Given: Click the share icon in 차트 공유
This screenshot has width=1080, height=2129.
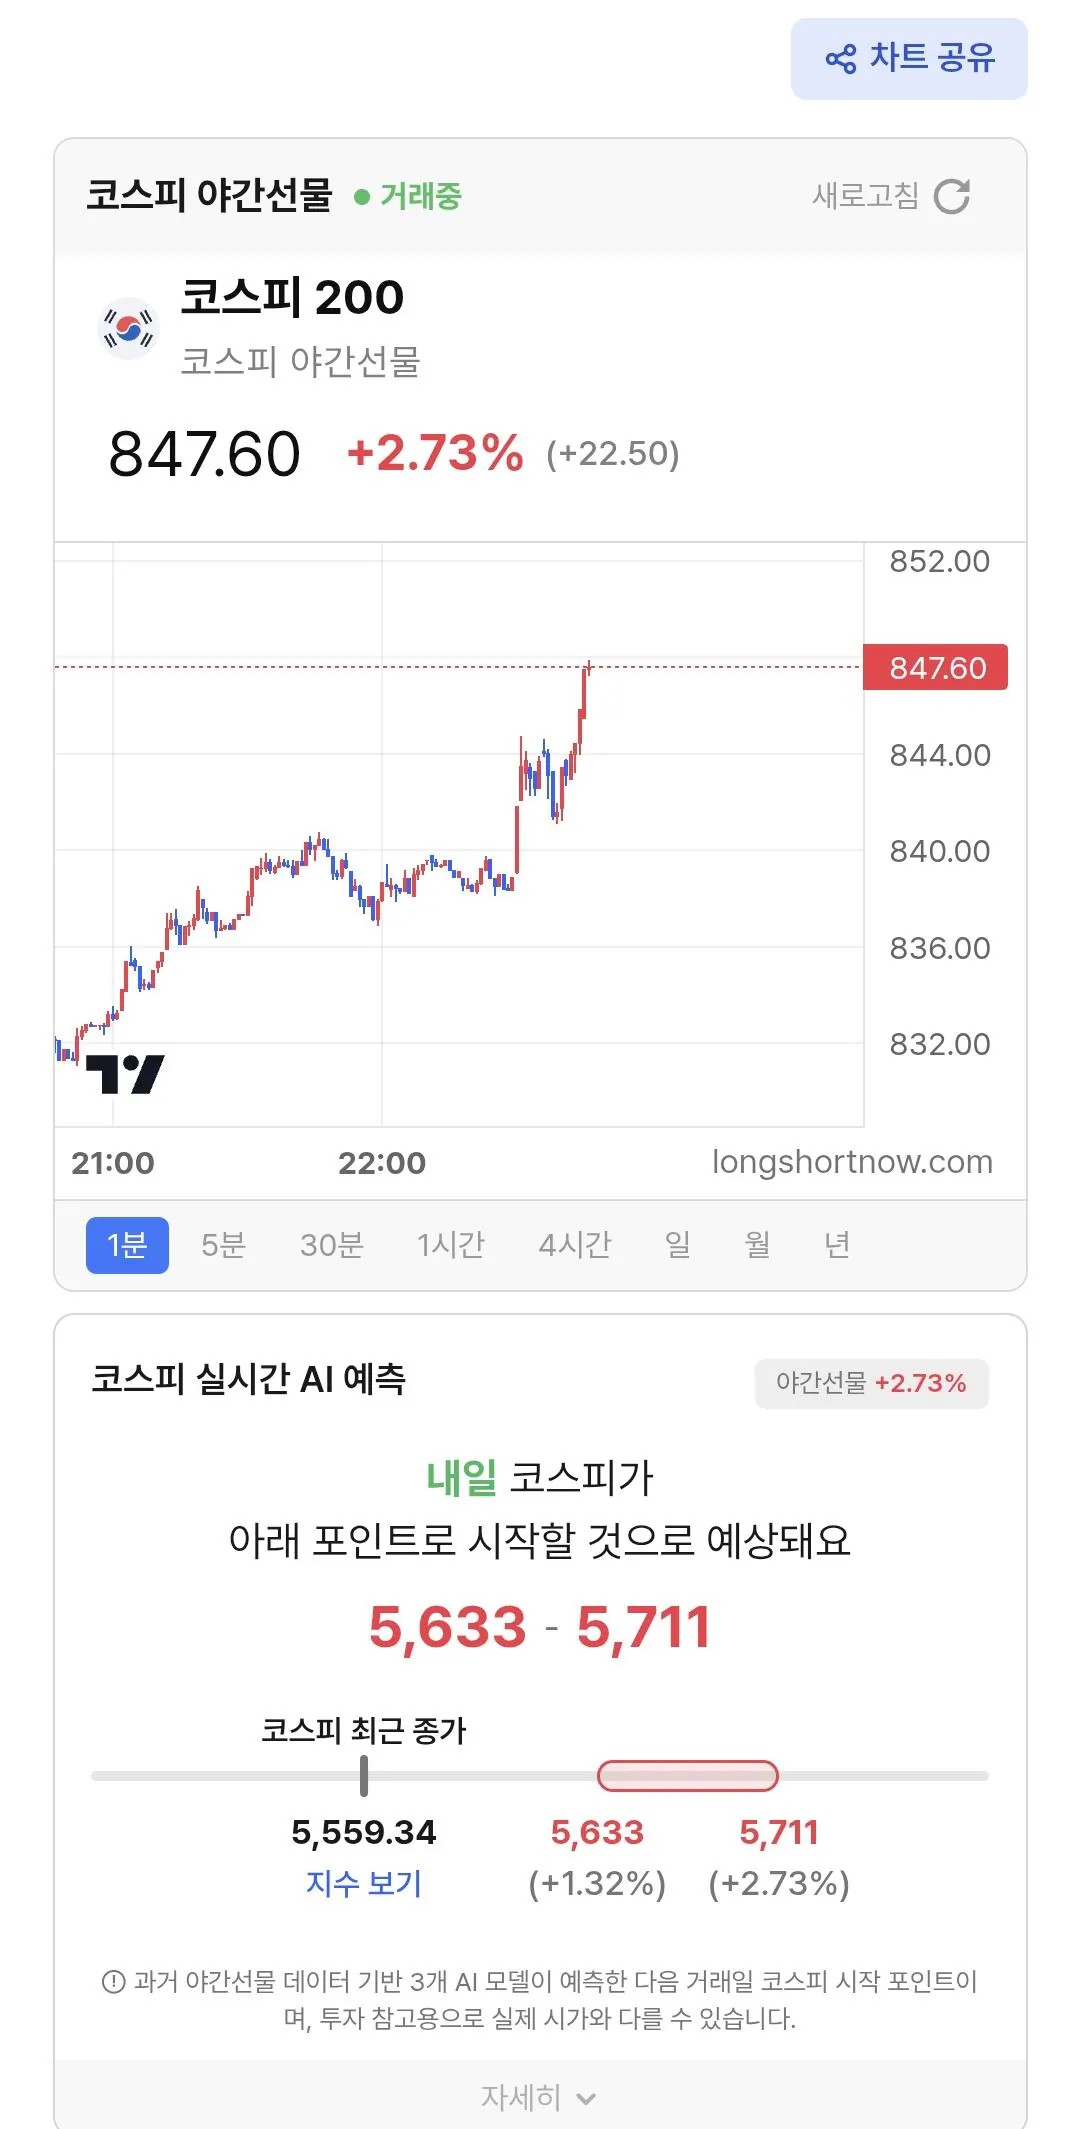Looking at the screenshot, I should [x=841, y=59].
